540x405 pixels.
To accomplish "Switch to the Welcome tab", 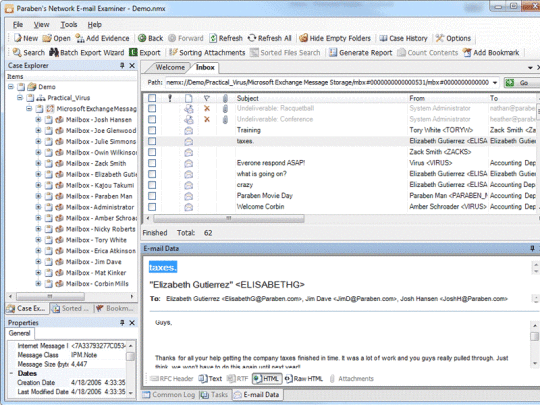I will point(170,68).
